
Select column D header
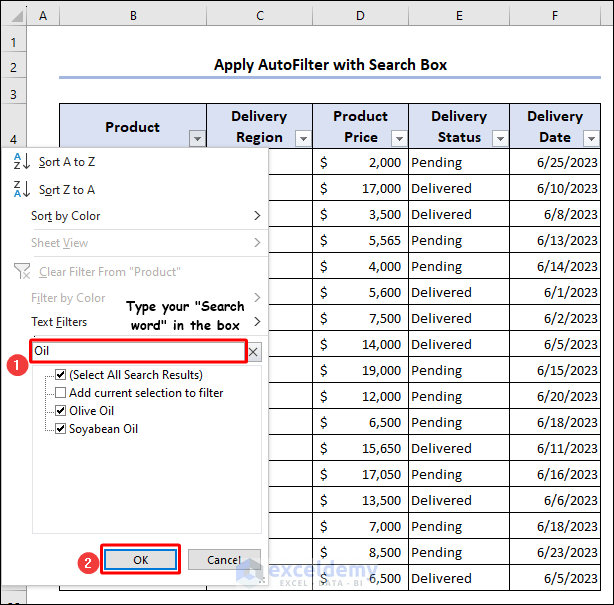(359, 17)
